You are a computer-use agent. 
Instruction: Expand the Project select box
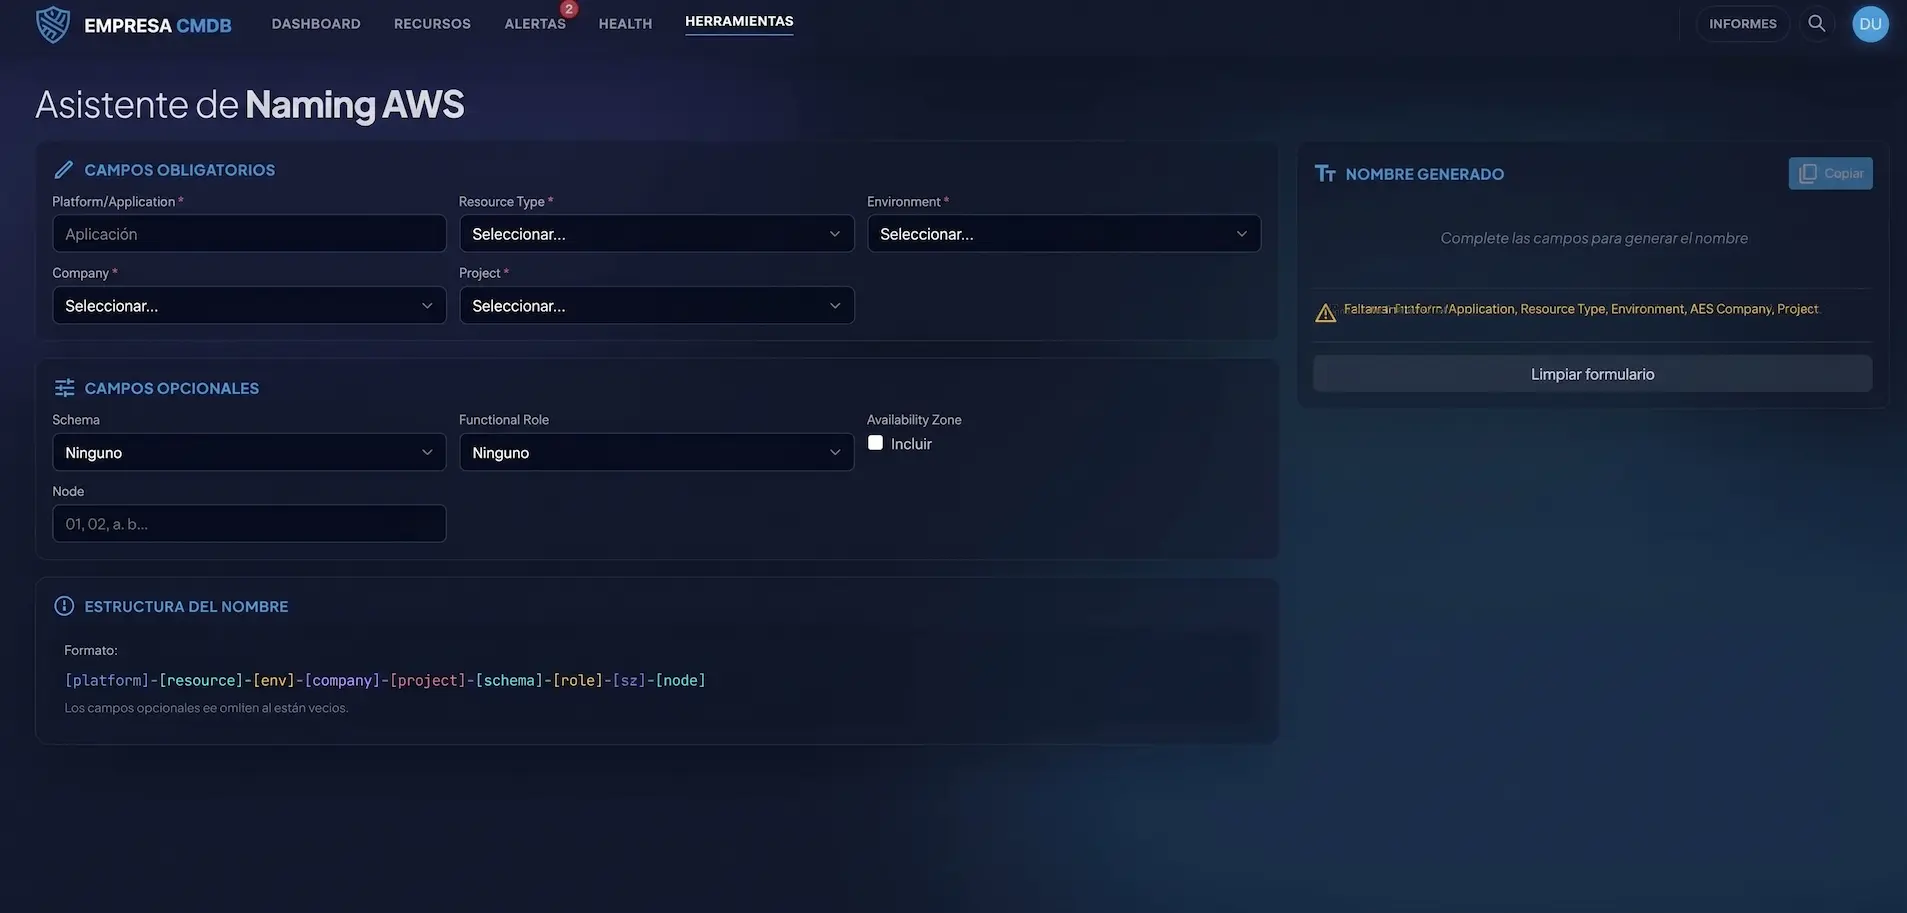[656, 306]
